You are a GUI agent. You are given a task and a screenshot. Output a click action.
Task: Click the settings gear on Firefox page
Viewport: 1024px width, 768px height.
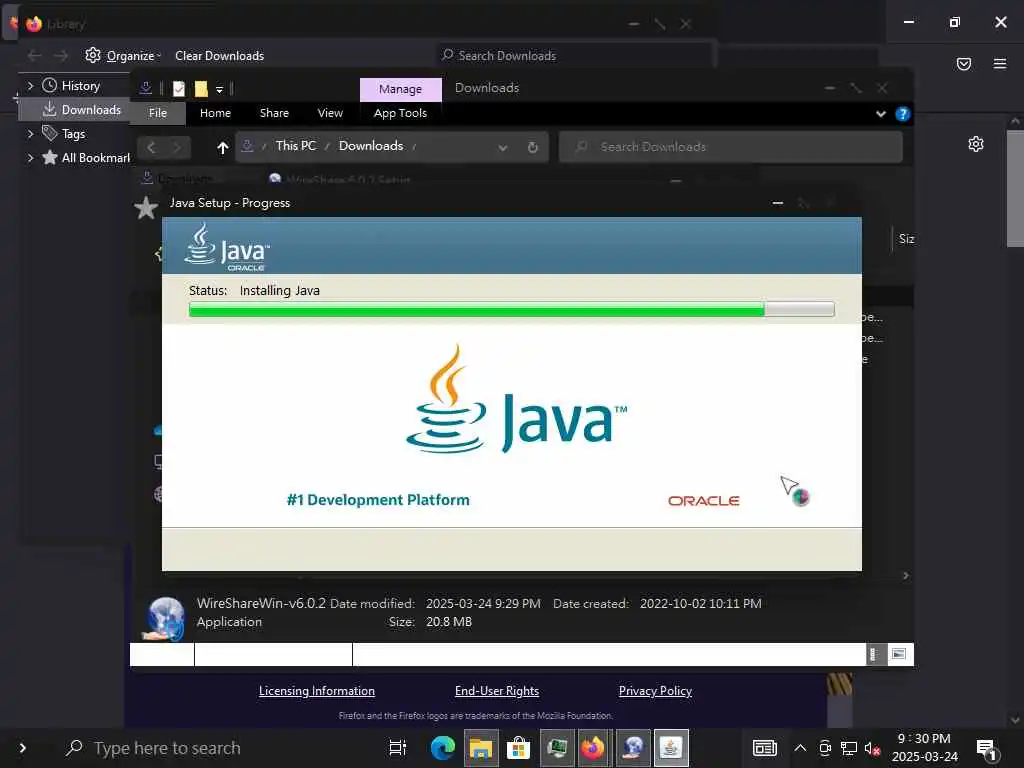coord(976,144)
